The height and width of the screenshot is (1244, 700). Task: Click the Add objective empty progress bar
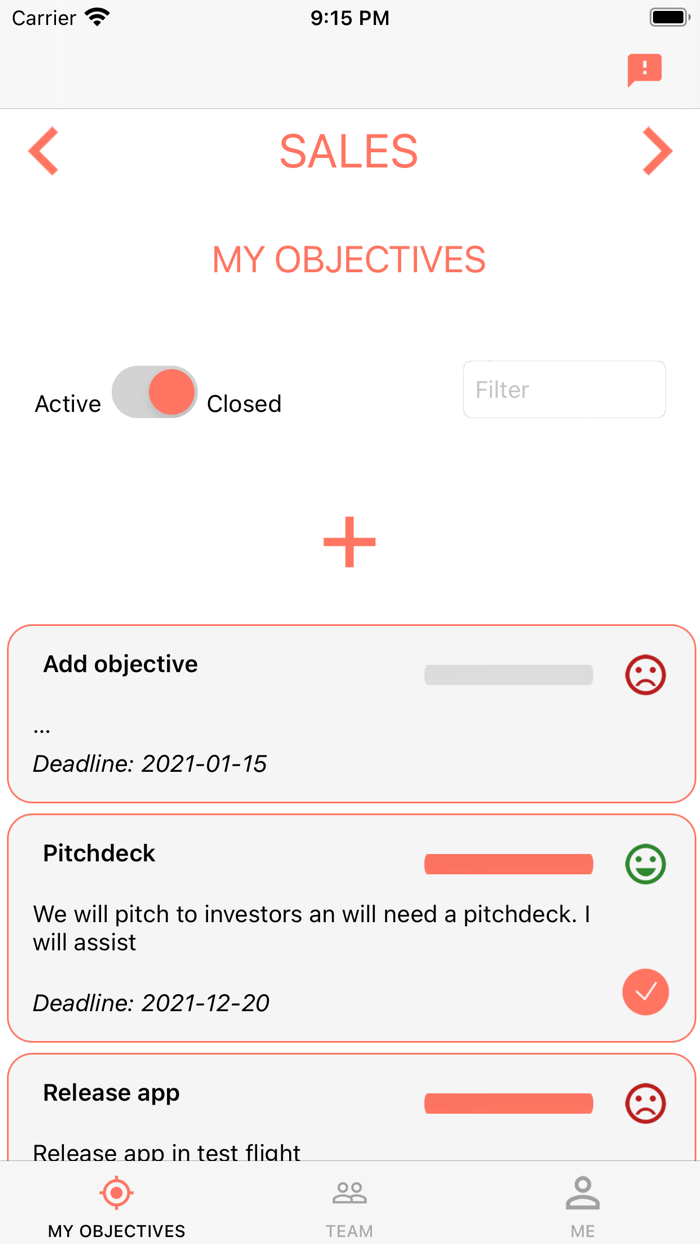point(509,675)
